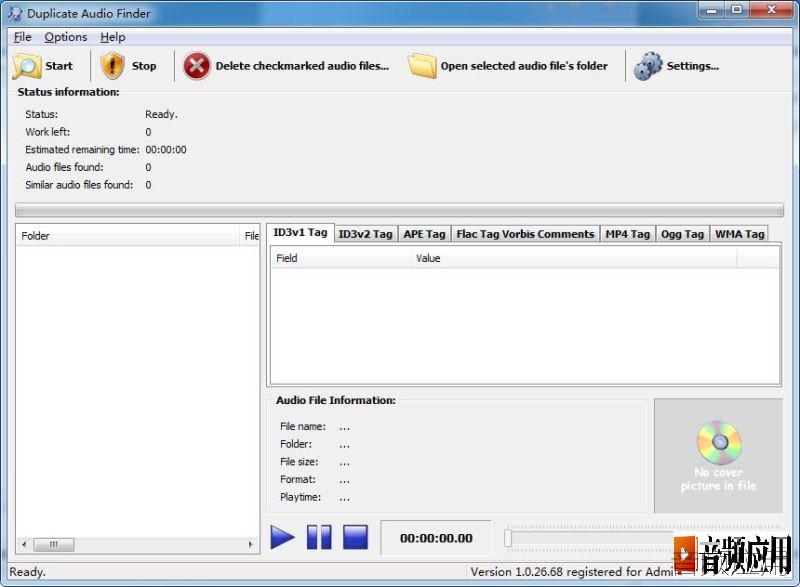Click the 00:00:00.00 playback time display
800x587 pixels.
(x=436, y=538)
